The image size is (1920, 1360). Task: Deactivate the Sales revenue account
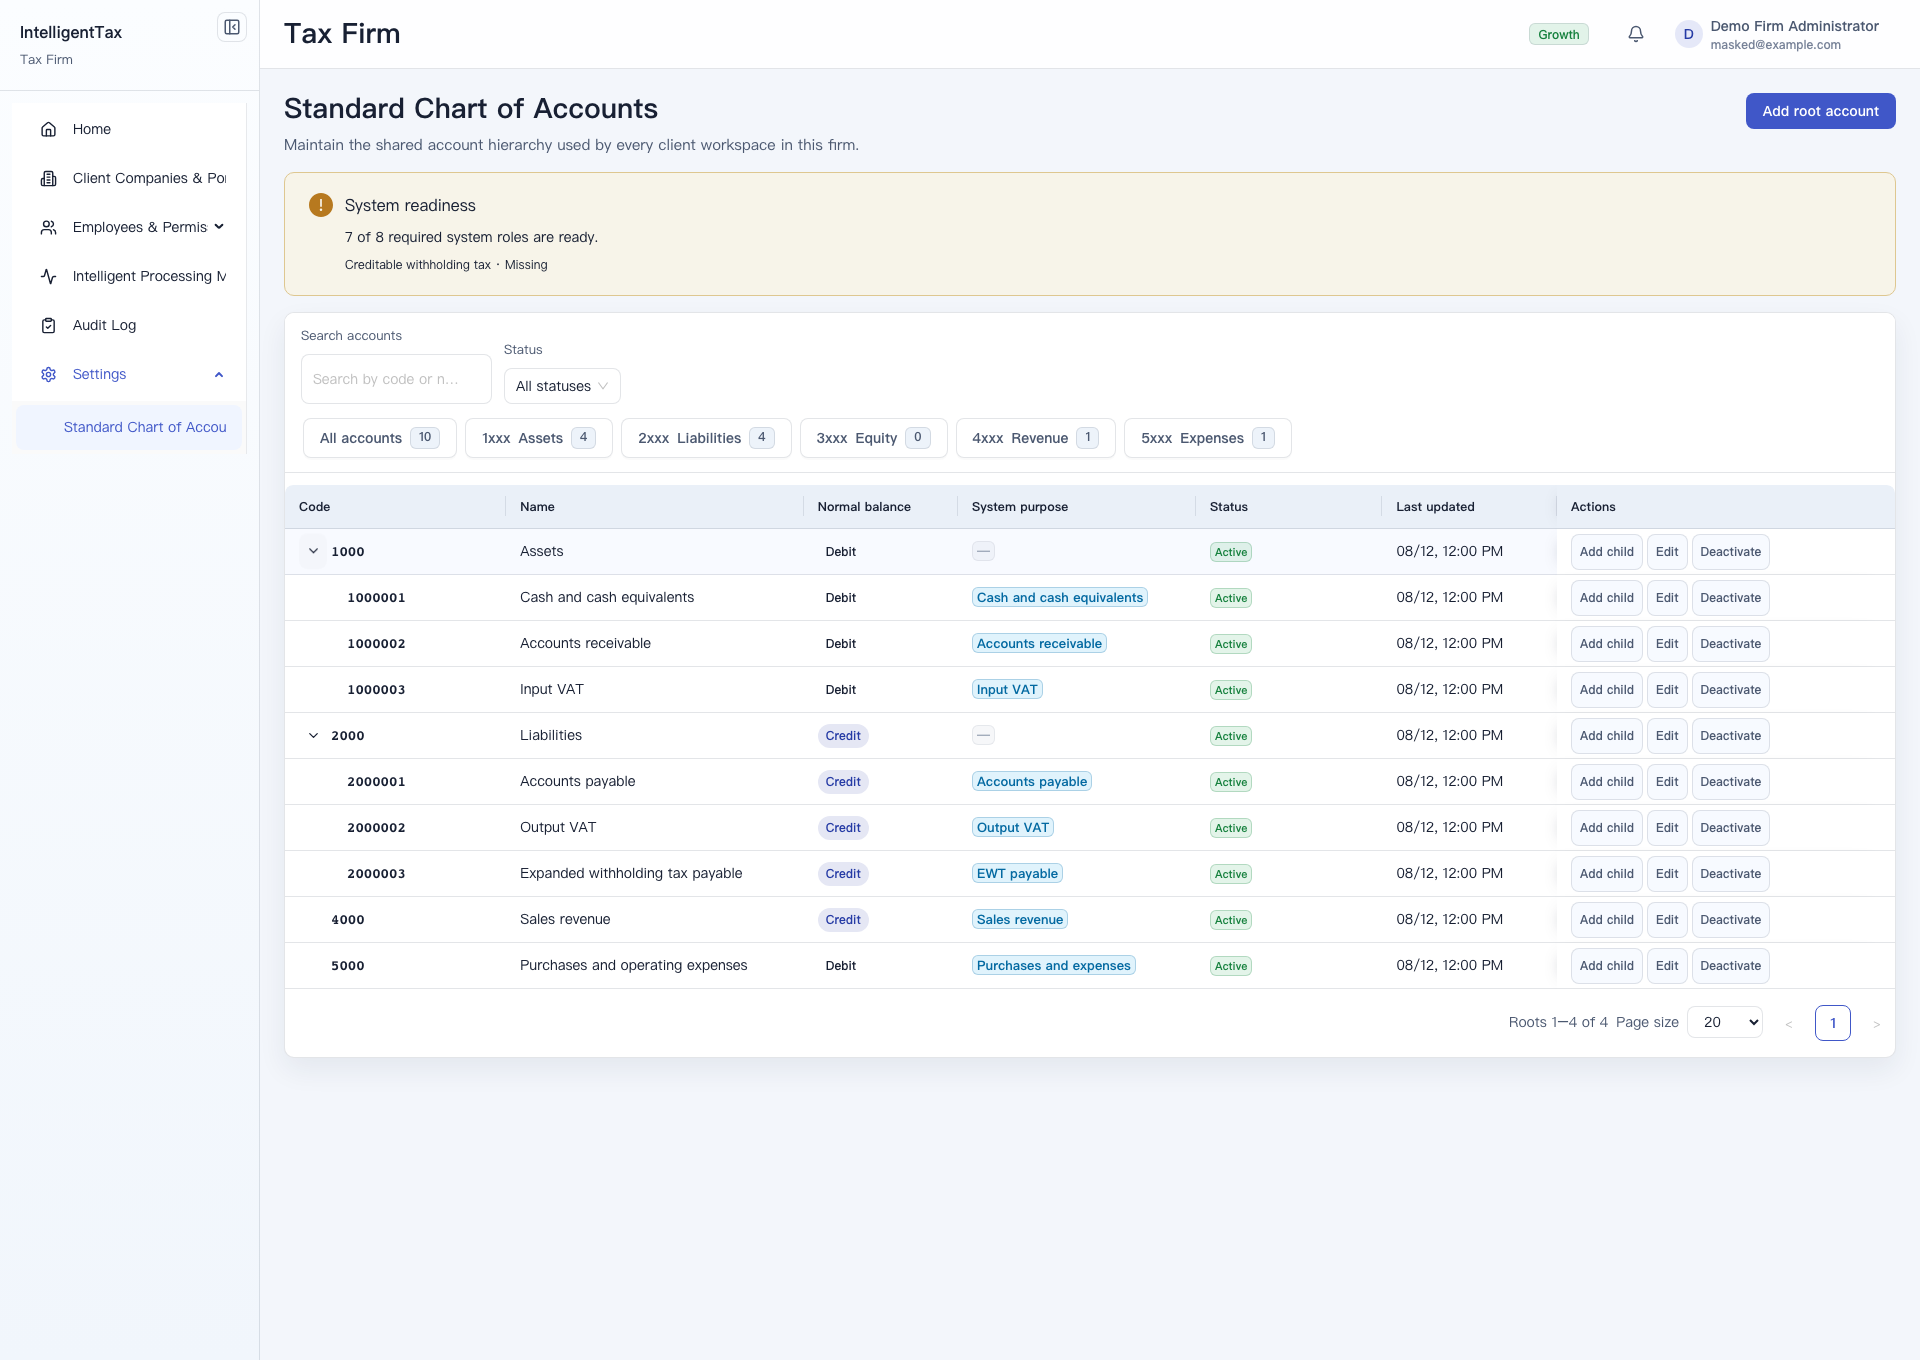point(1730,920)
